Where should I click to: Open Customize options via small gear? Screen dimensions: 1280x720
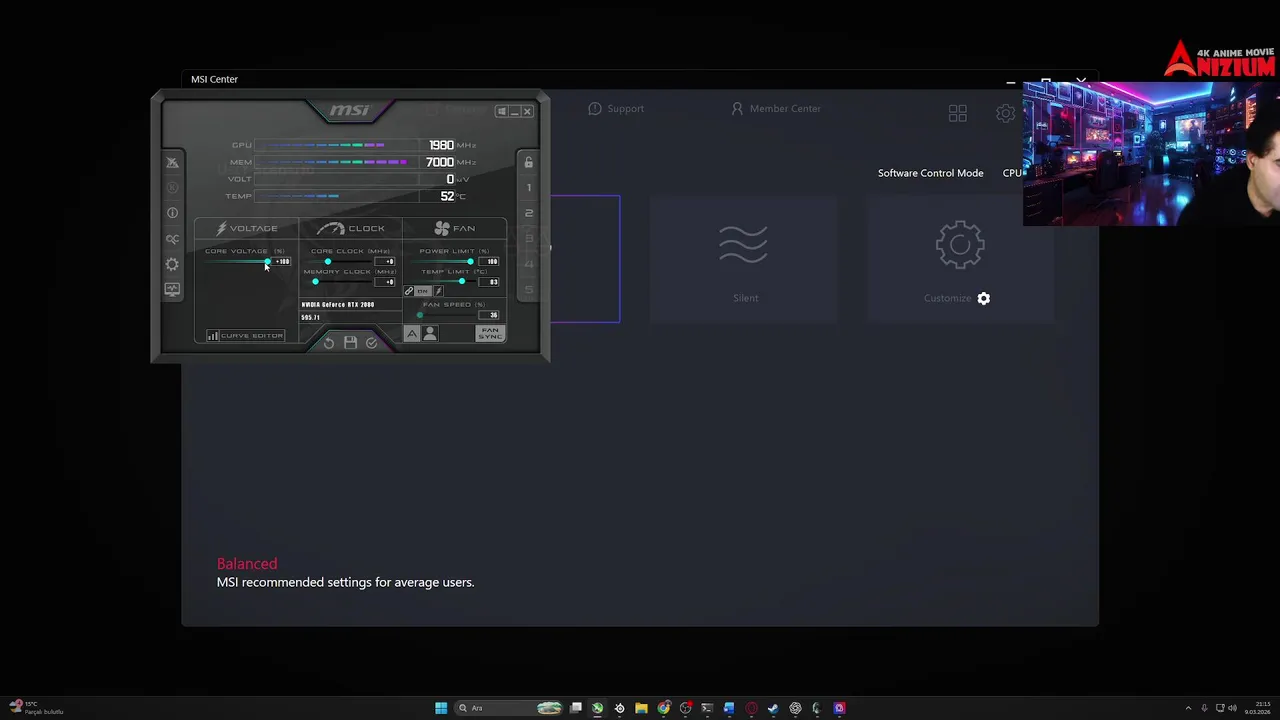(x=984, y=298)
